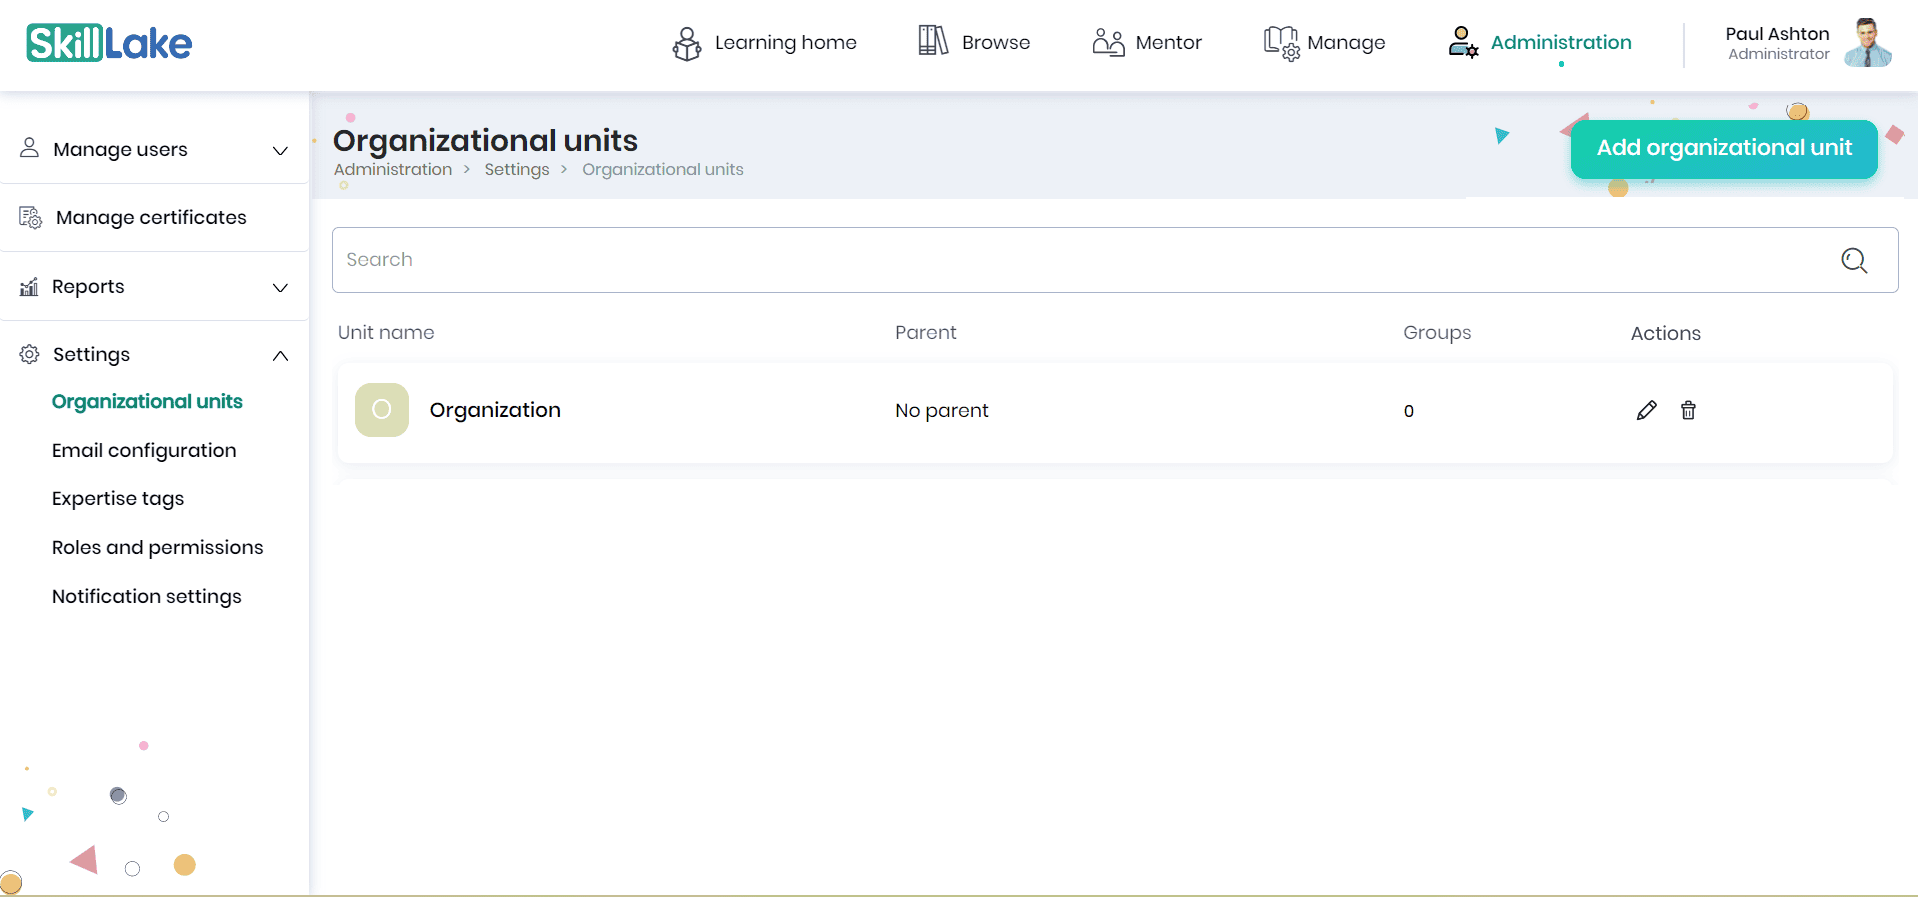Viewport: 1918px width, 899px height.
Task: Expand the Reports section chevron
Action: tap(280, 288)
